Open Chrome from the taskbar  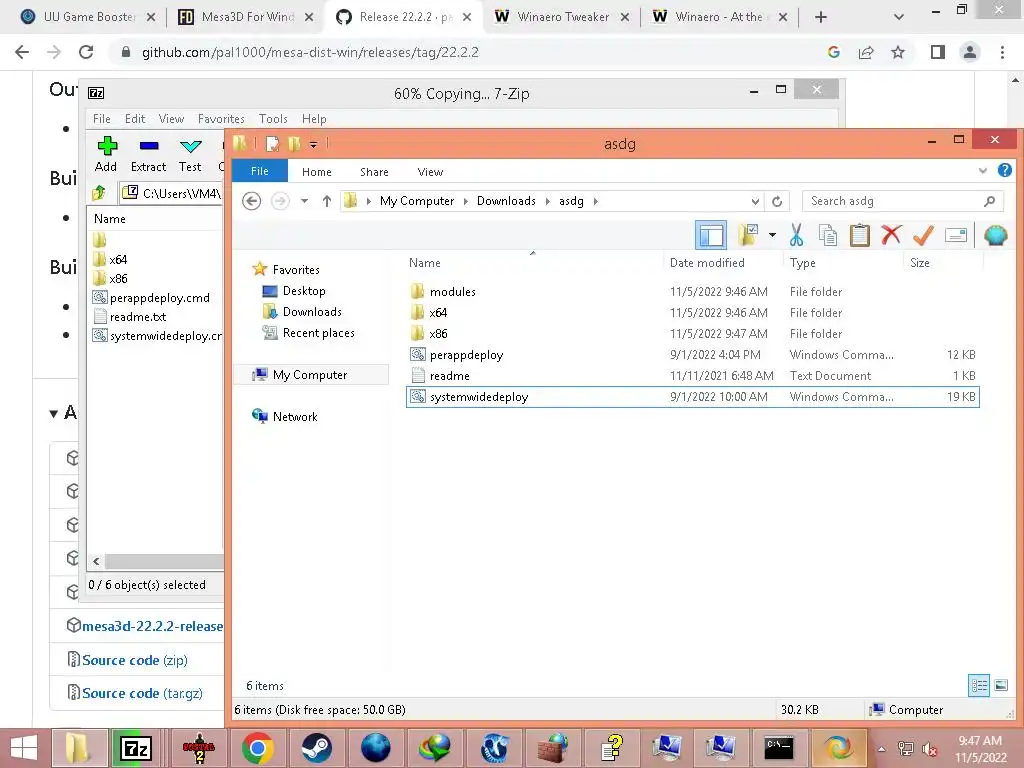pos(257,748)
